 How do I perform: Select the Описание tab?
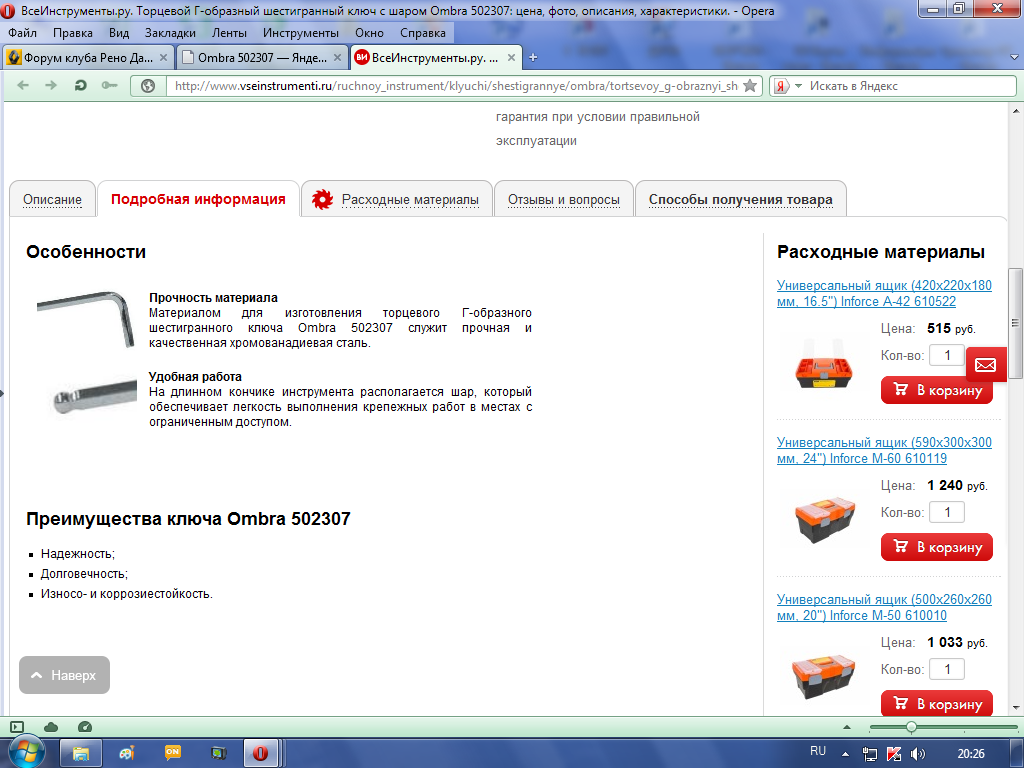point(52,199)
